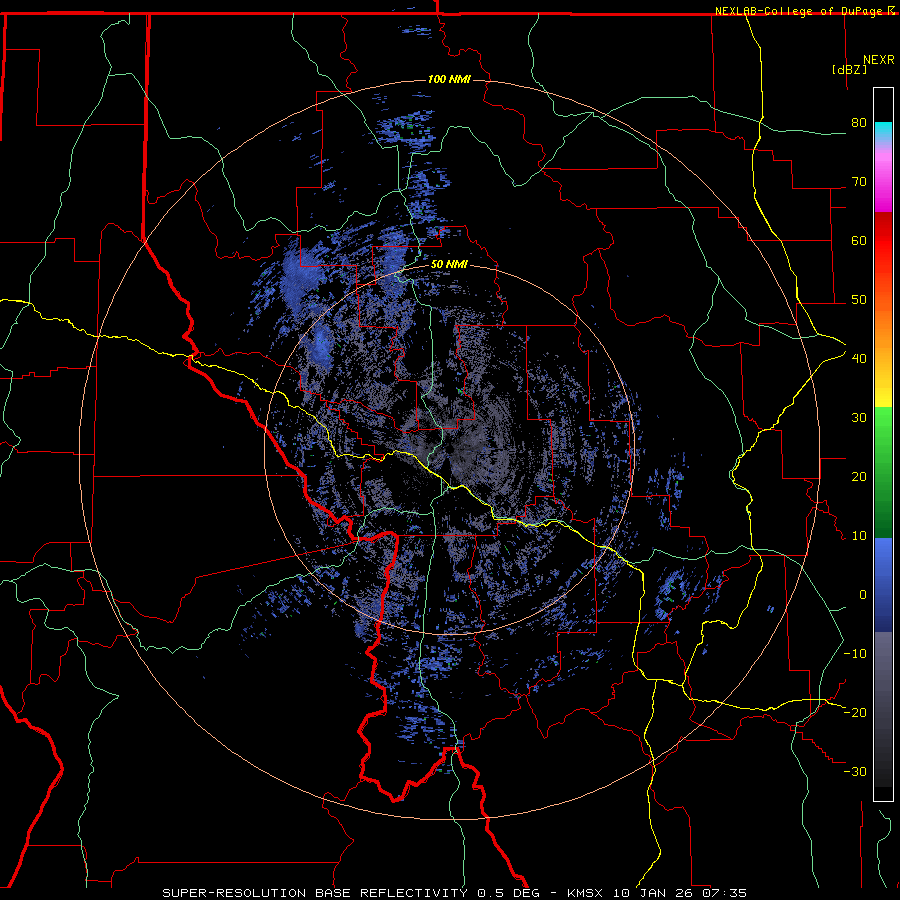Click the KMSX station identifier in caption
Viewport: 900px width, 900px height.
(587, 893)
